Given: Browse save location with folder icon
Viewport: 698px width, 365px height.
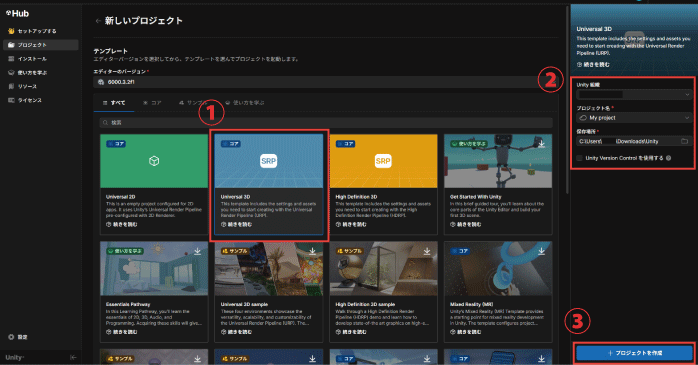Looking at the screenshot, I should 685,141.
